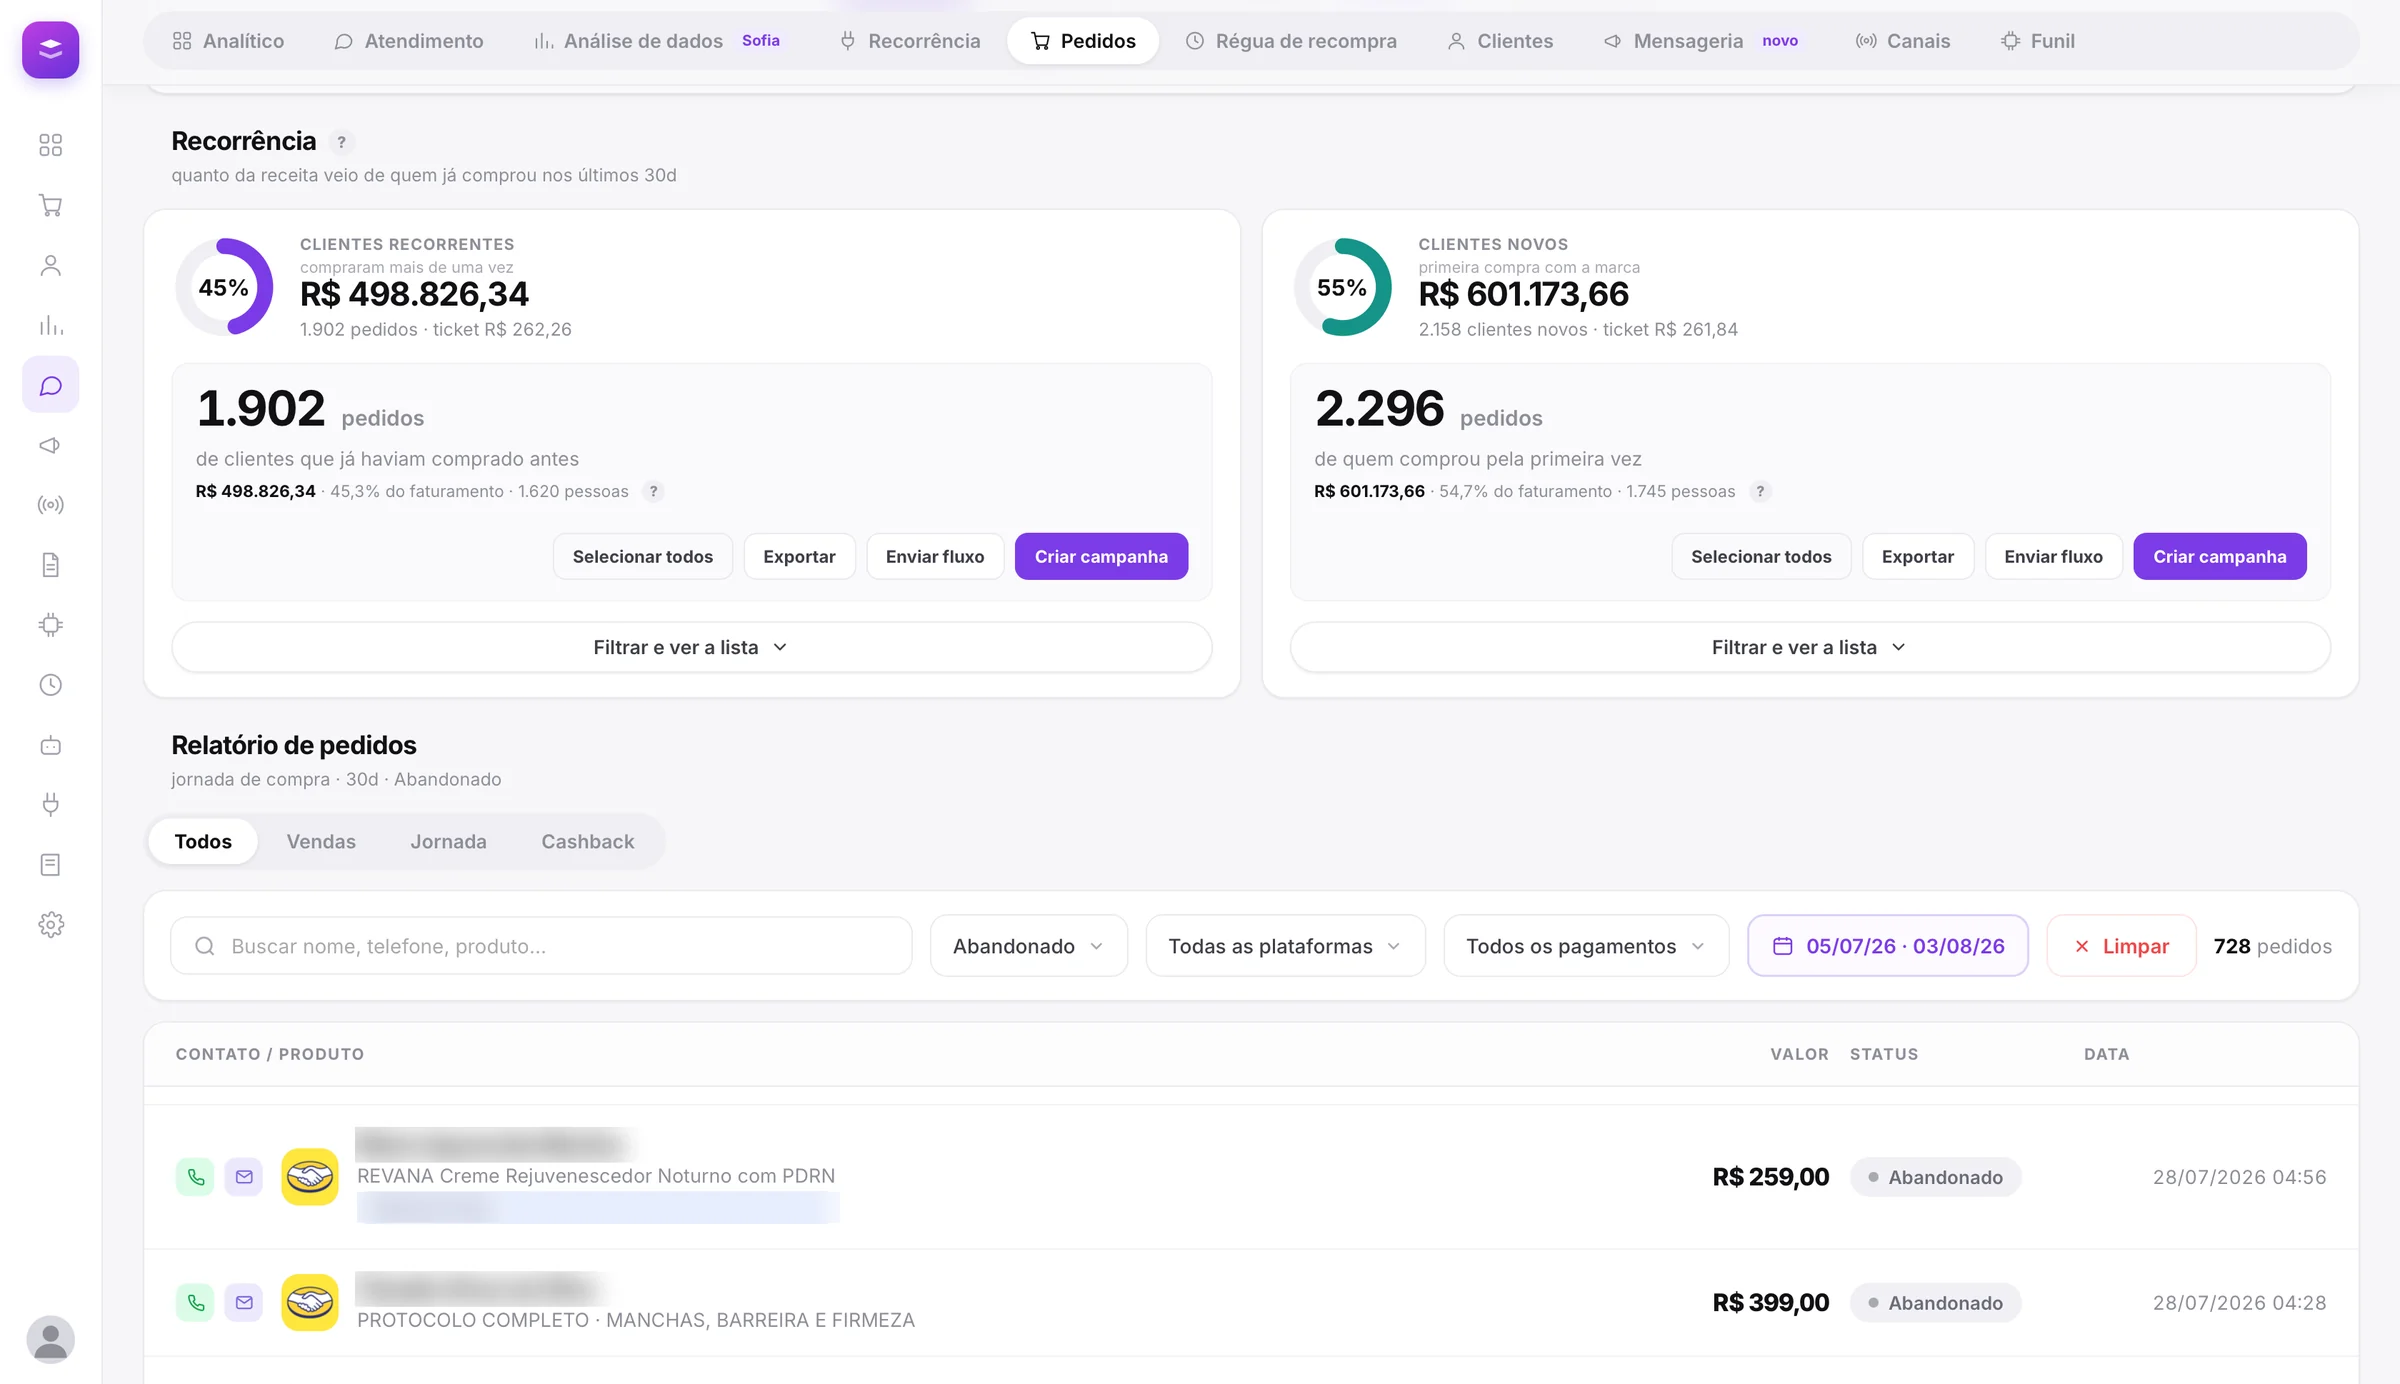Click the help icon beside Recorrência heading
This screenshot has width=2400, height=1384.
click(x=341, y=142)
